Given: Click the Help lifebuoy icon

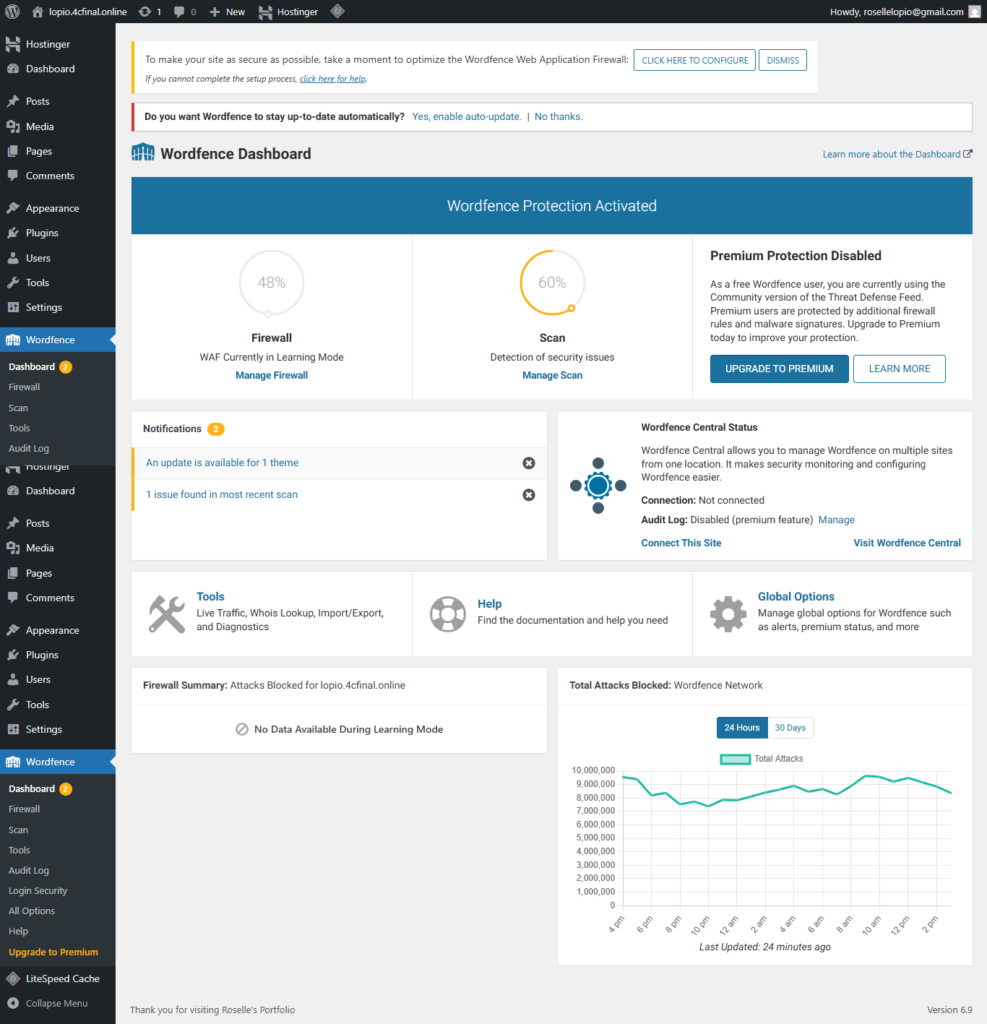Looking at the screenshot, I should [x=447, y=613].
